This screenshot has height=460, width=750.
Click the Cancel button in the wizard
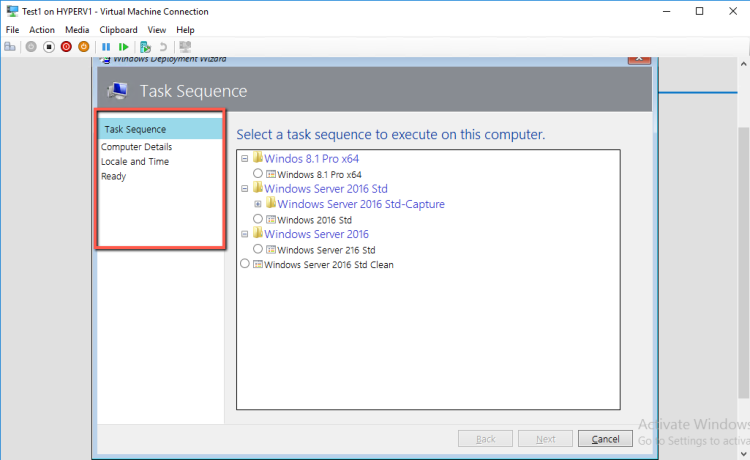(605, 439)
